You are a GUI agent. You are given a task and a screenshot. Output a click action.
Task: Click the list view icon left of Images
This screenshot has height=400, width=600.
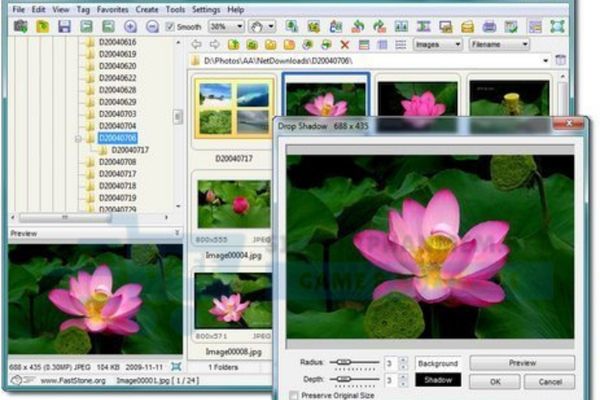point(401,44)
